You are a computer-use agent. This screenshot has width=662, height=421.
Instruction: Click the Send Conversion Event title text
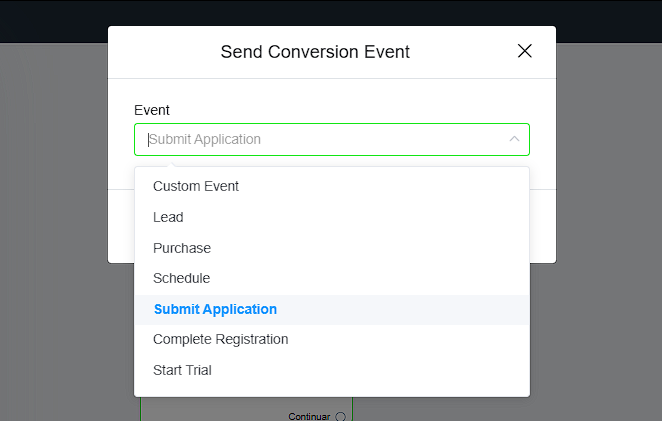point(315,52)
